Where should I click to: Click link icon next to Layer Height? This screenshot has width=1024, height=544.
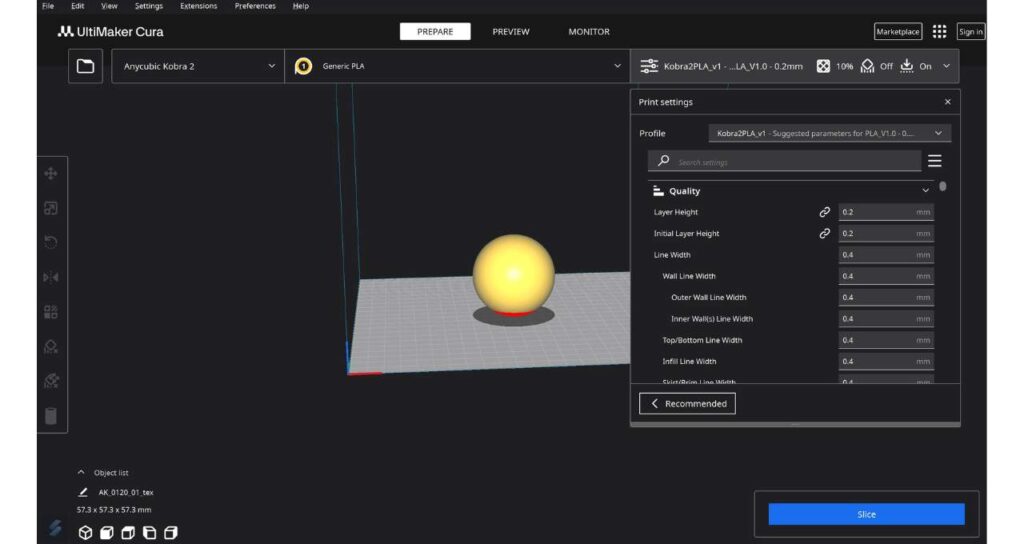pyautogui.click(x=825, y=212)
